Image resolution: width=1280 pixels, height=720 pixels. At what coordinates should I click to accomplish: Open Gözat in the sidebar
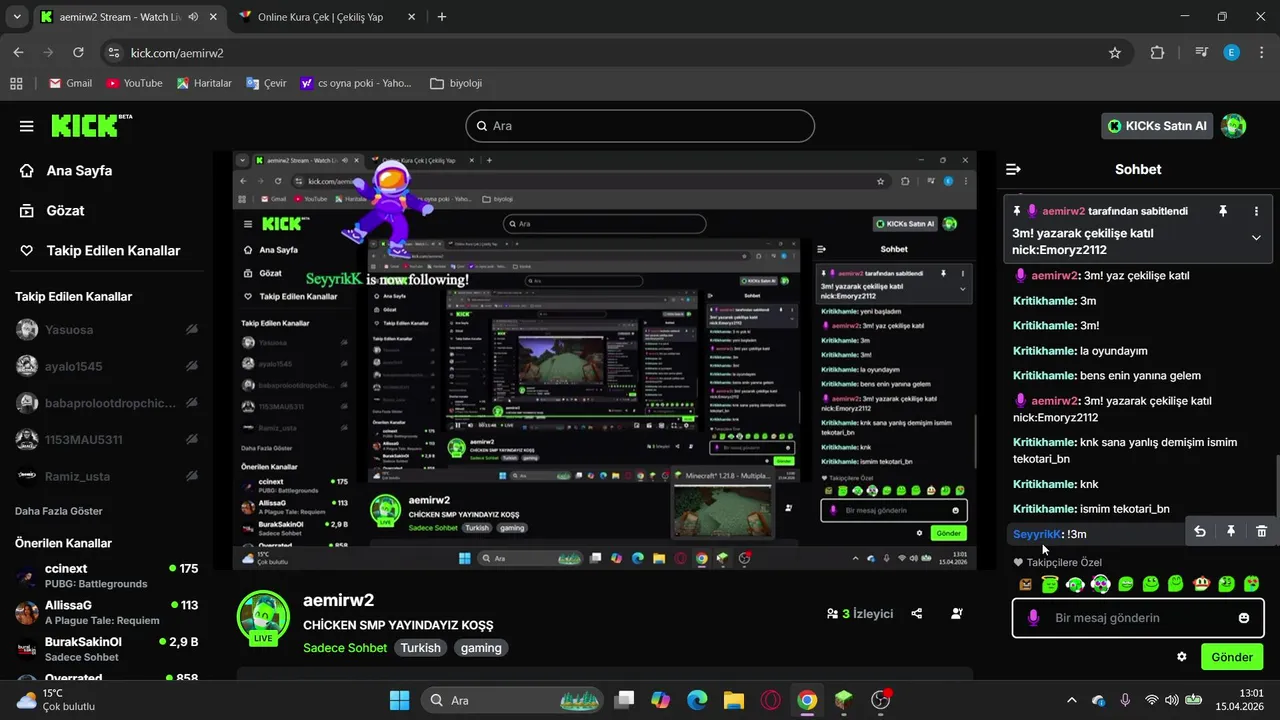pos(52,211)
